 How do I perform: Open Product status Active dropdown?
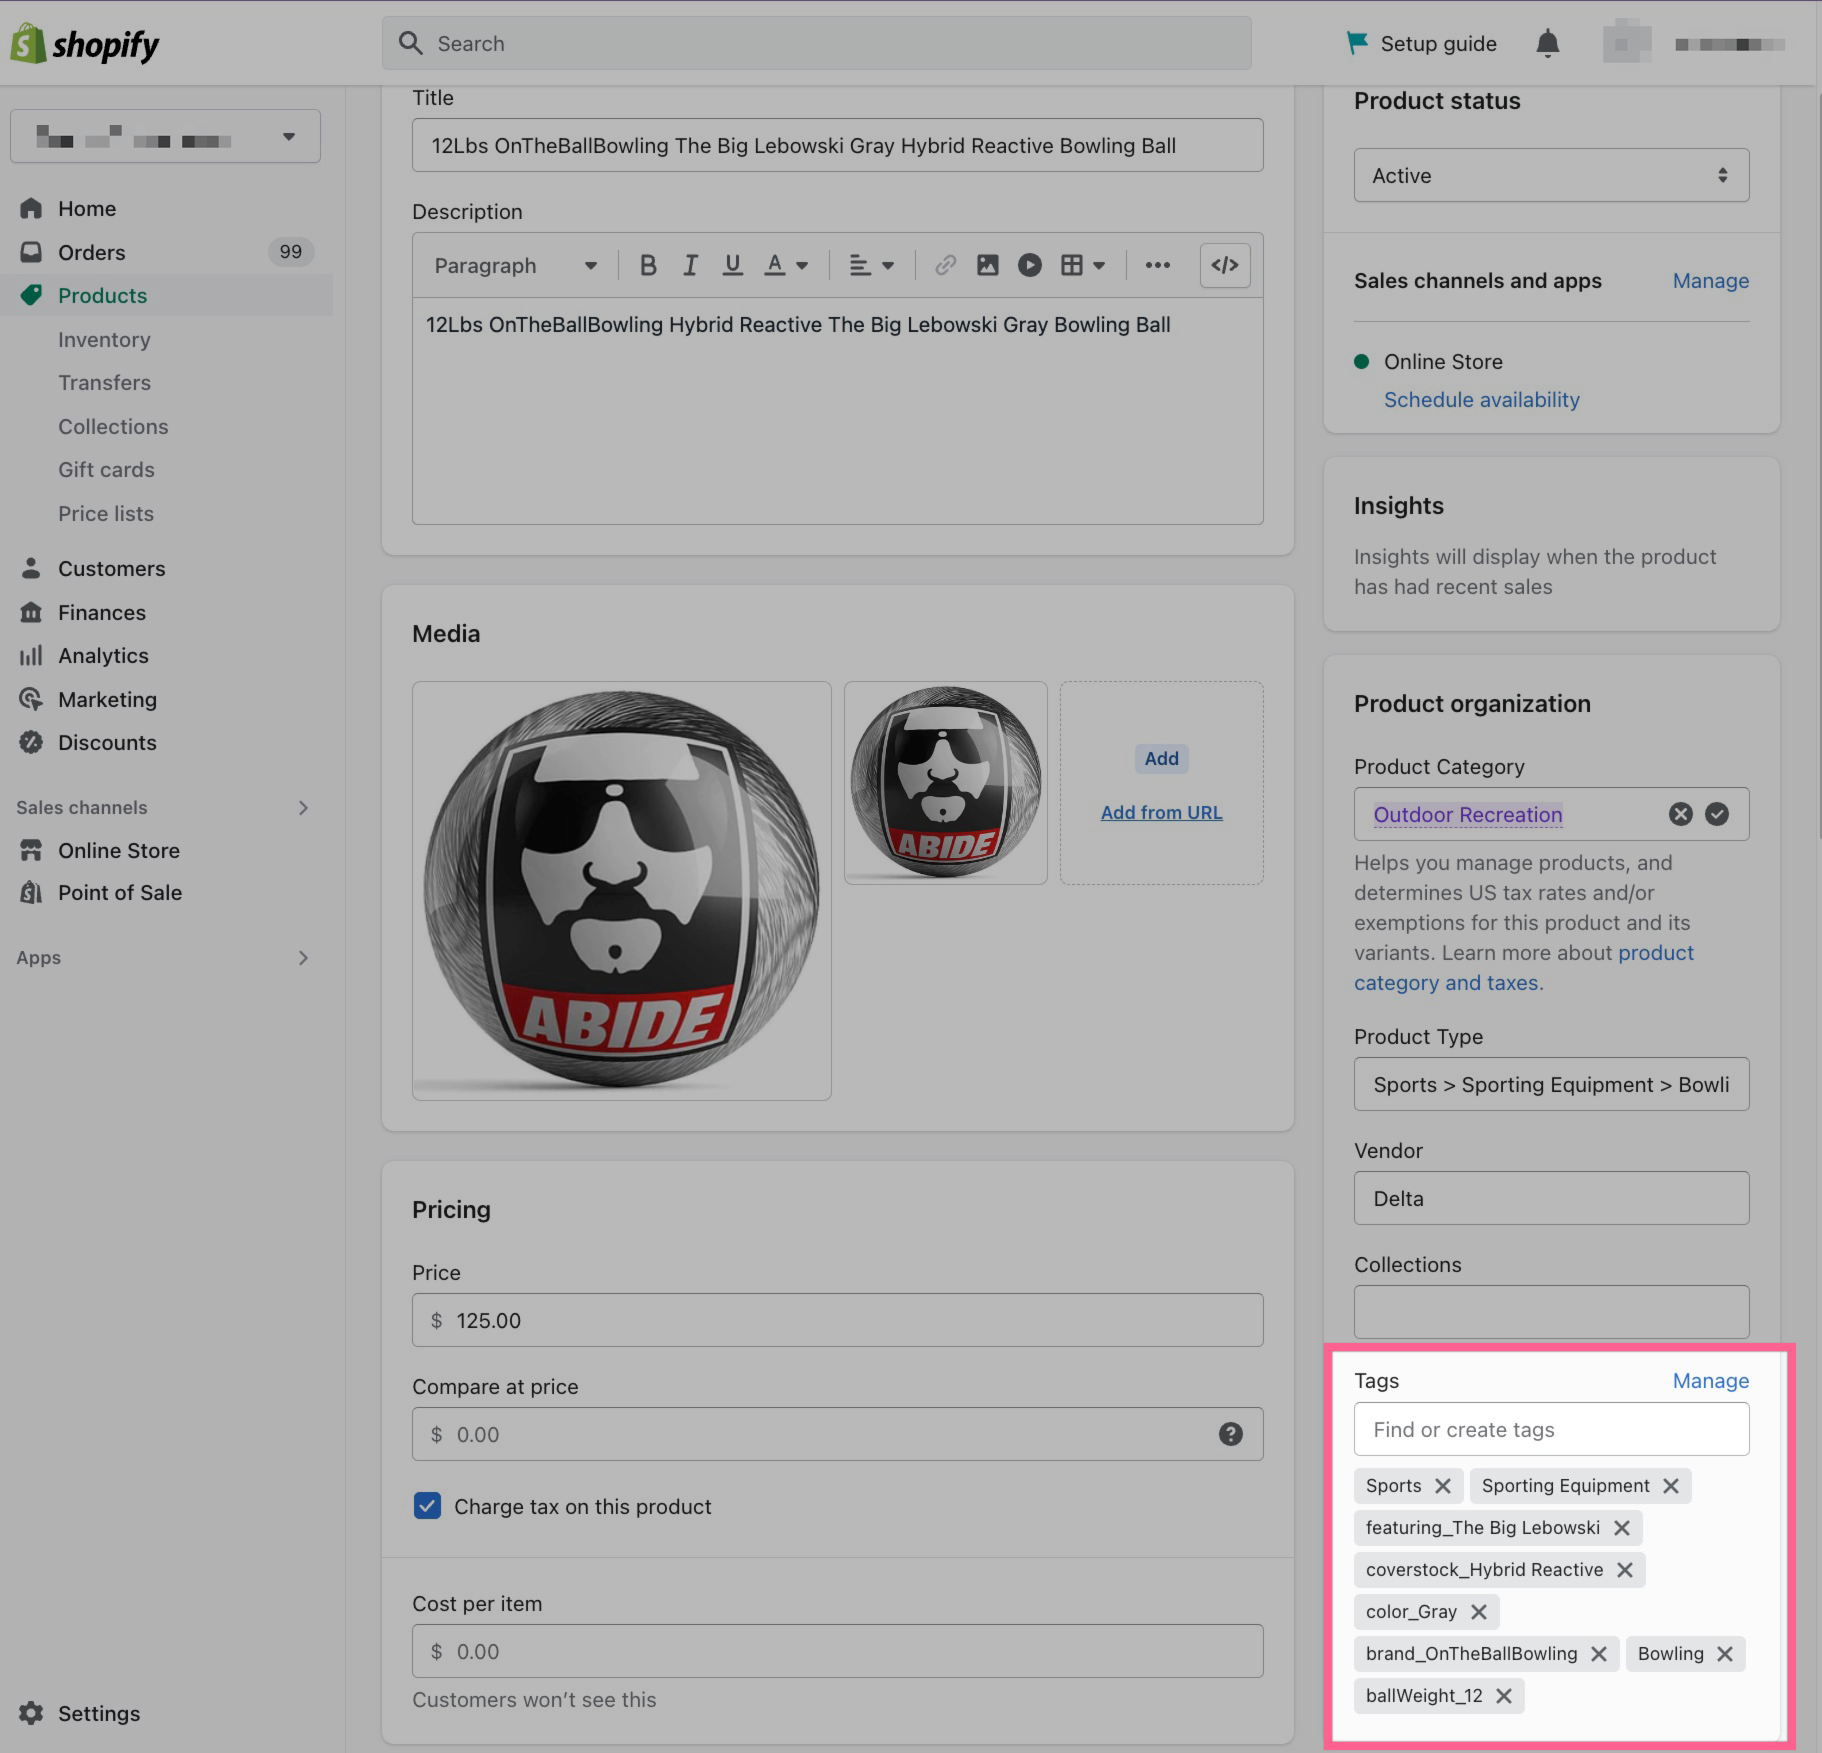pyautogui.click(x=1551, y=176)
